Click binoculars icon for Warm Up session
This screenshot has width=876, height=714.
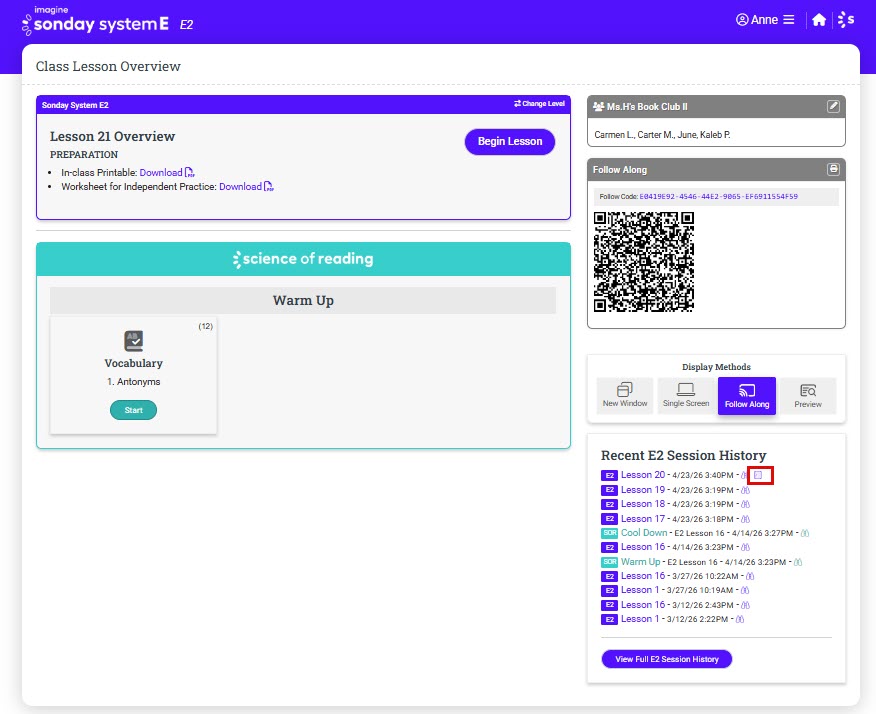click(798, 563)
